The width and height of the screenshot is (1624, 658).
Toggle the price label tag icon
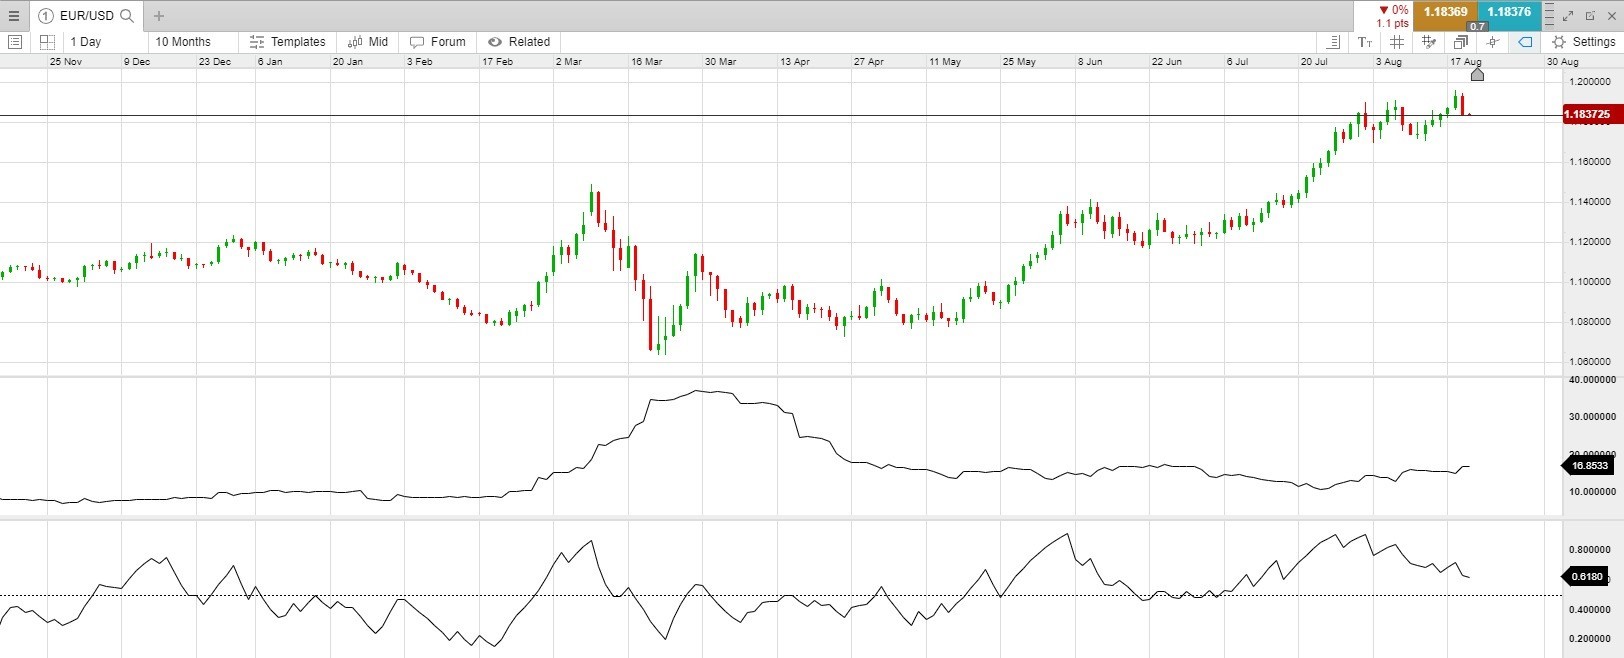point(1525,42)
